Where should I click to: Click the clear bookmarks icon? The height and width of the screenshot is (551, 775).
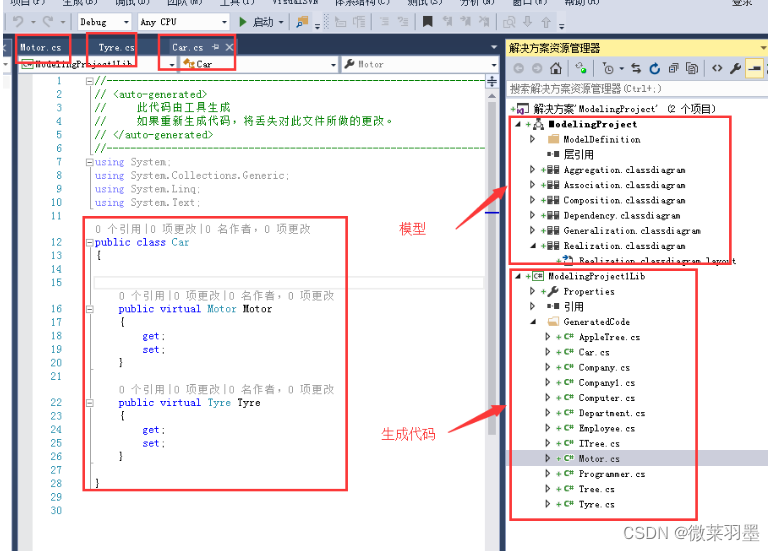coord(484,22)
